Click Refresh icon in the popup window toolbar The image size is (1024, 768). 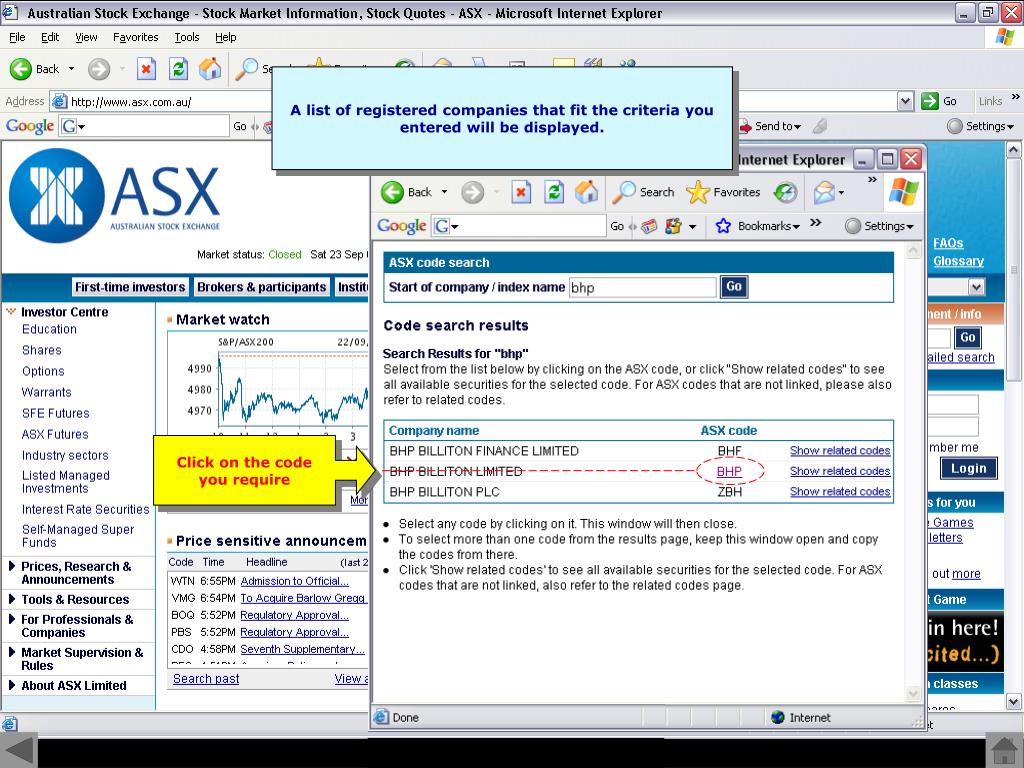click(554, 192)
